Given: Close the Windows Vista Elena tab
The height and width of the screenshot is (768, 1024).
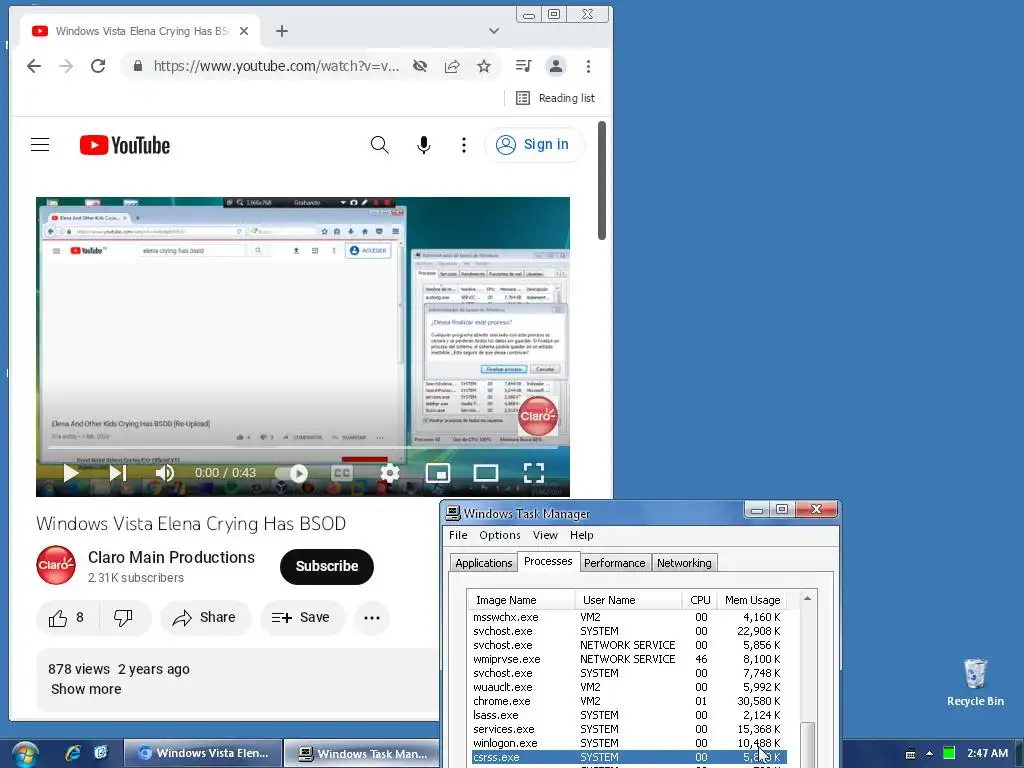Looking at the screenshot, I should [244, 31].
